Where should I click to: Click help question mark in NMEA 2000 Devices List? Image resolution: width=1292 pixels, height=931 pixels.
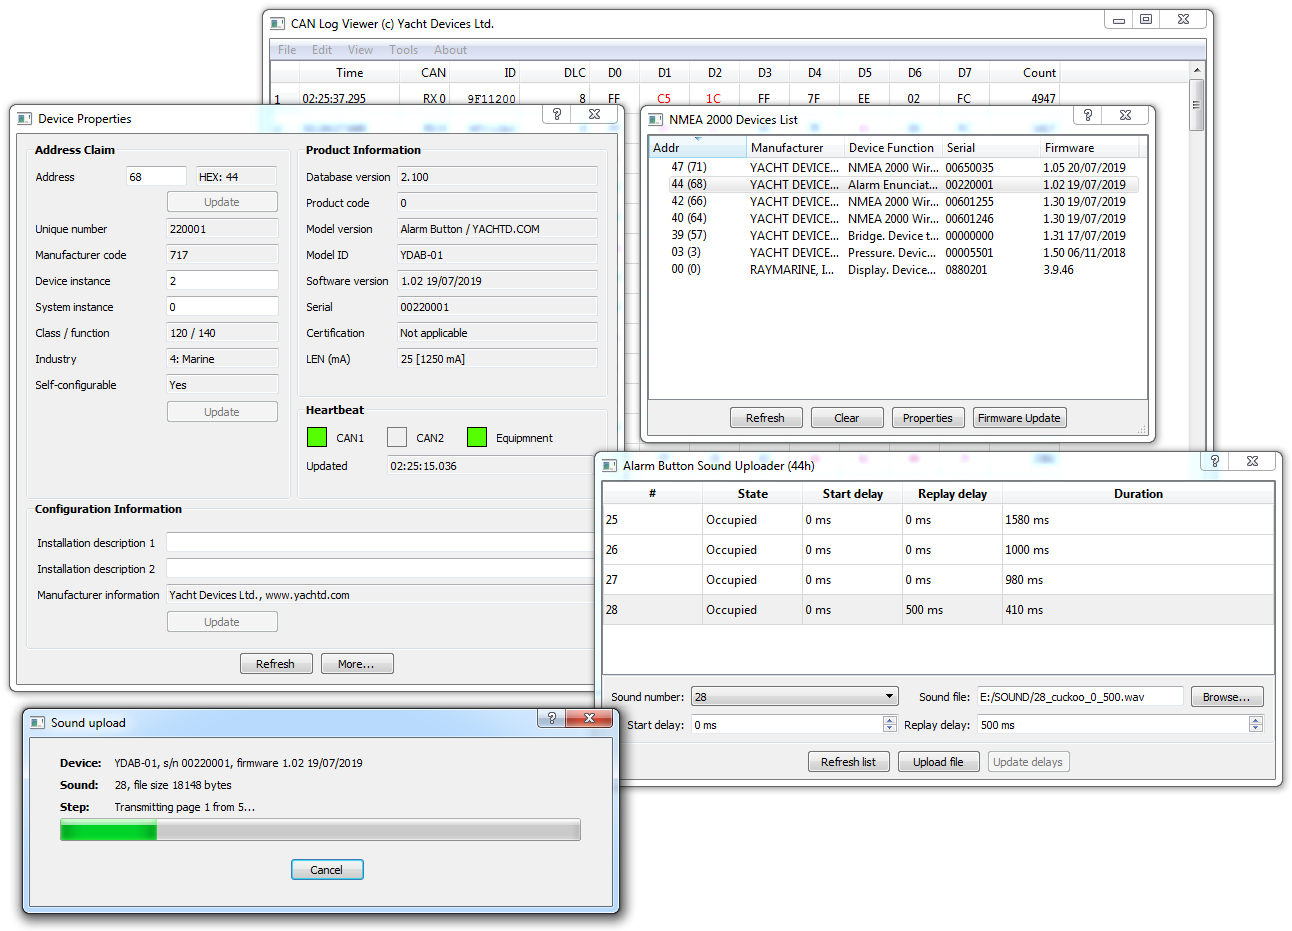(x=1088, y=115)
